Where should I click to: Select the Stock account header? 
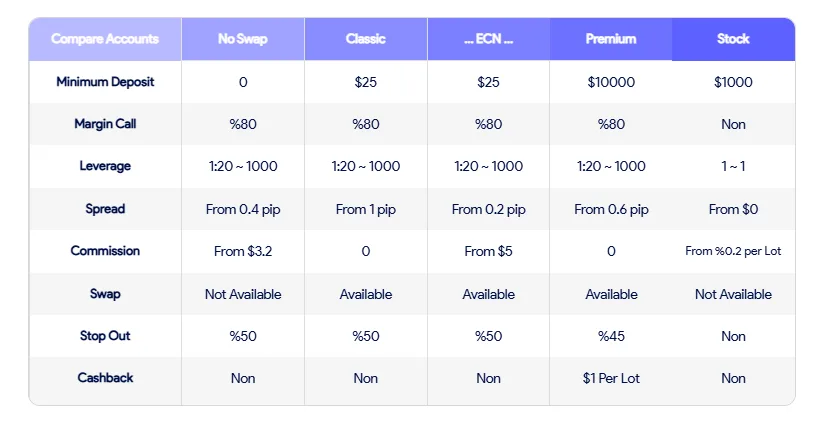click(733, 40)
